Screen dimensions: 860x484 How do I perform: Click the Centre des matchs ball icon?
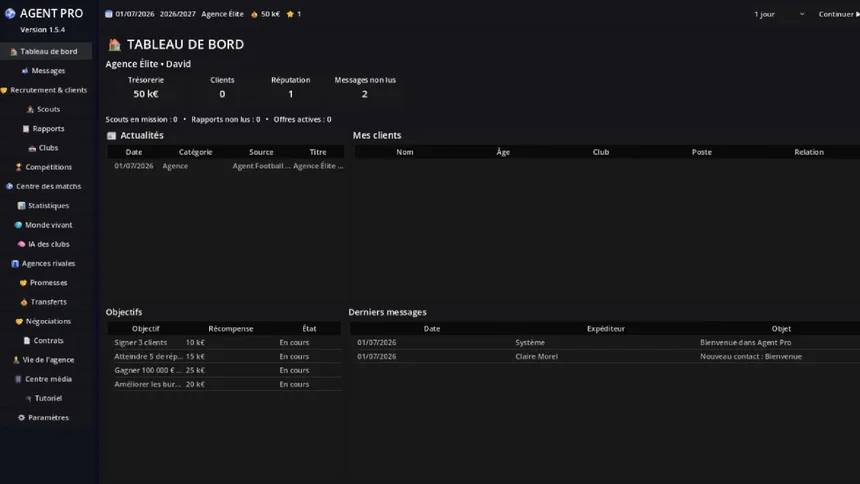pyautogui.click(x=9, y=186)
